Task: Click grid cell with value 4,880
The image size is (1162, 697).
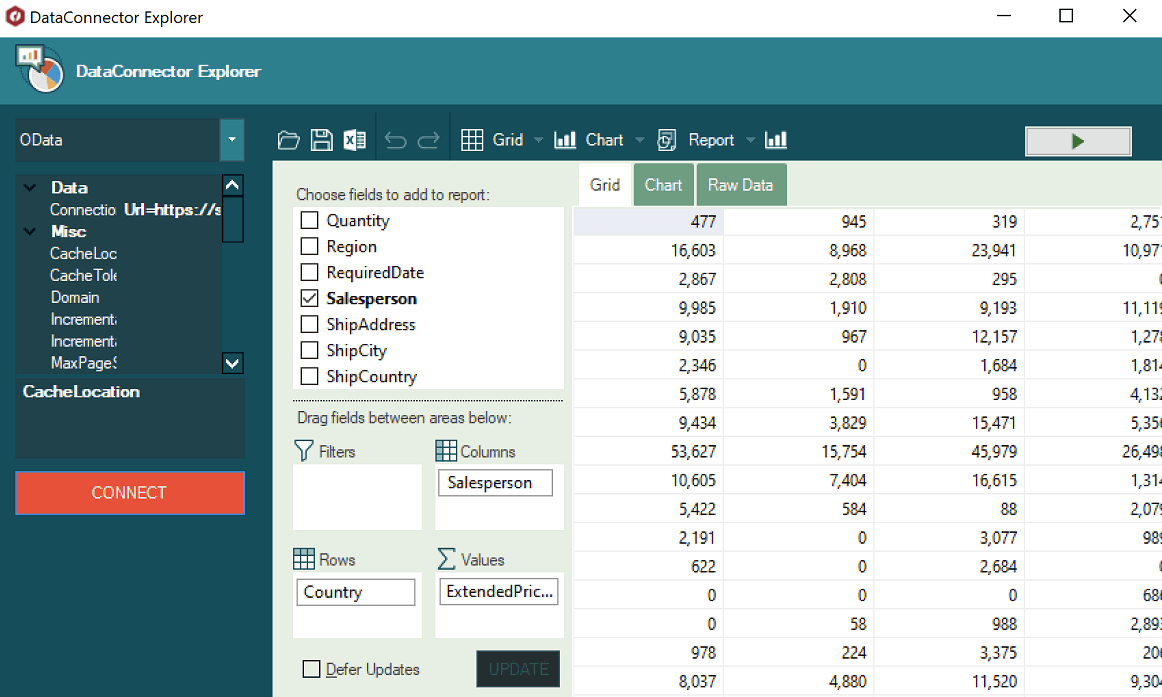Action: coord(799,681)
